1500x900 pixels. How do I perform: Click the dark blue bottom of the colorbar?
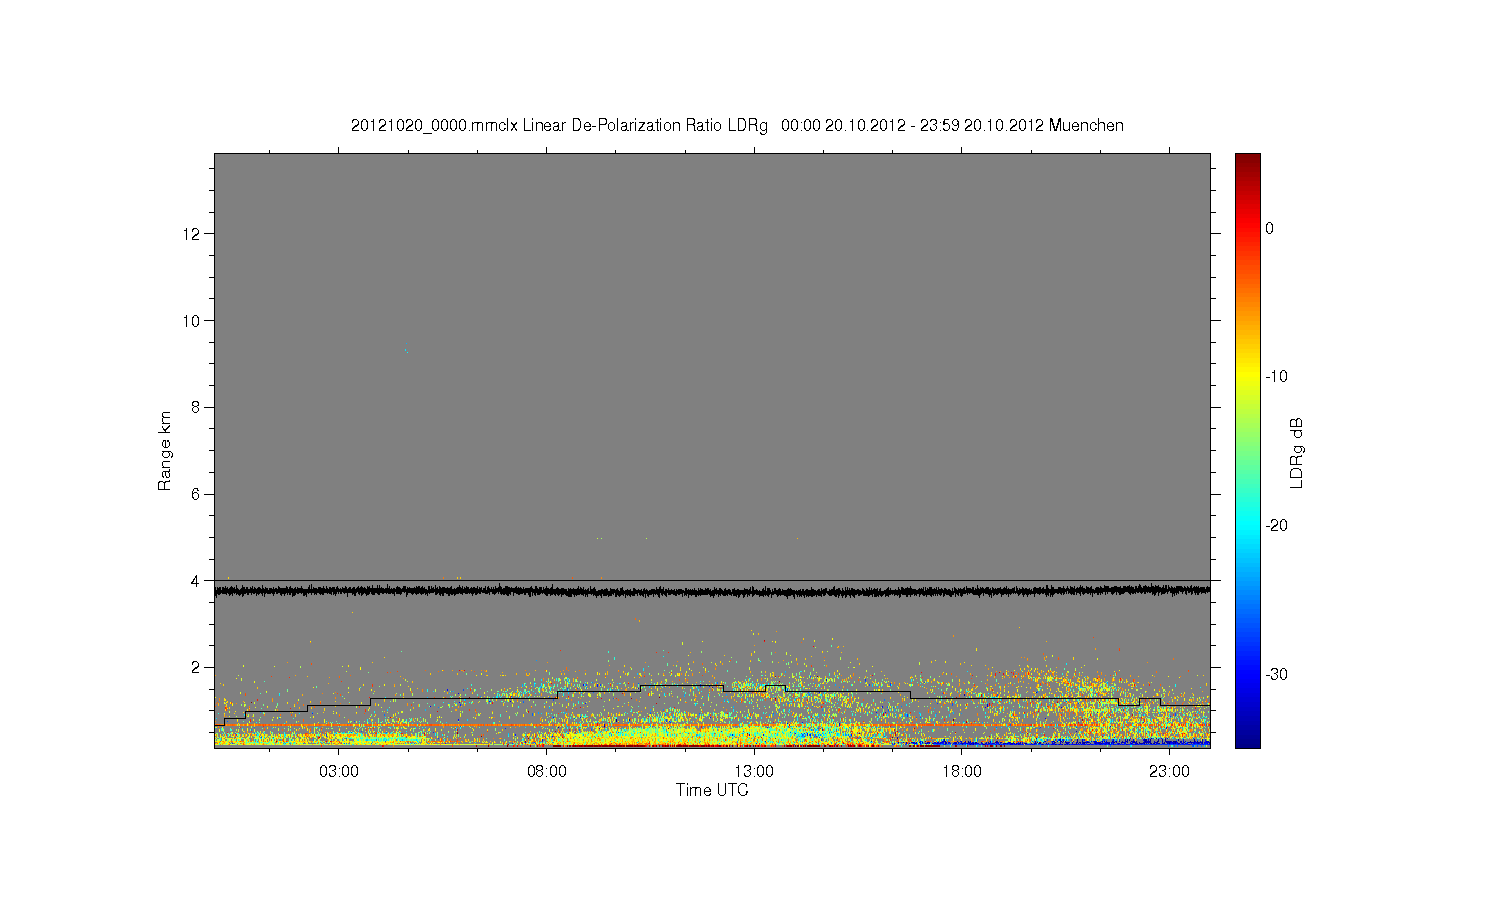click(x=1248, y=740)
